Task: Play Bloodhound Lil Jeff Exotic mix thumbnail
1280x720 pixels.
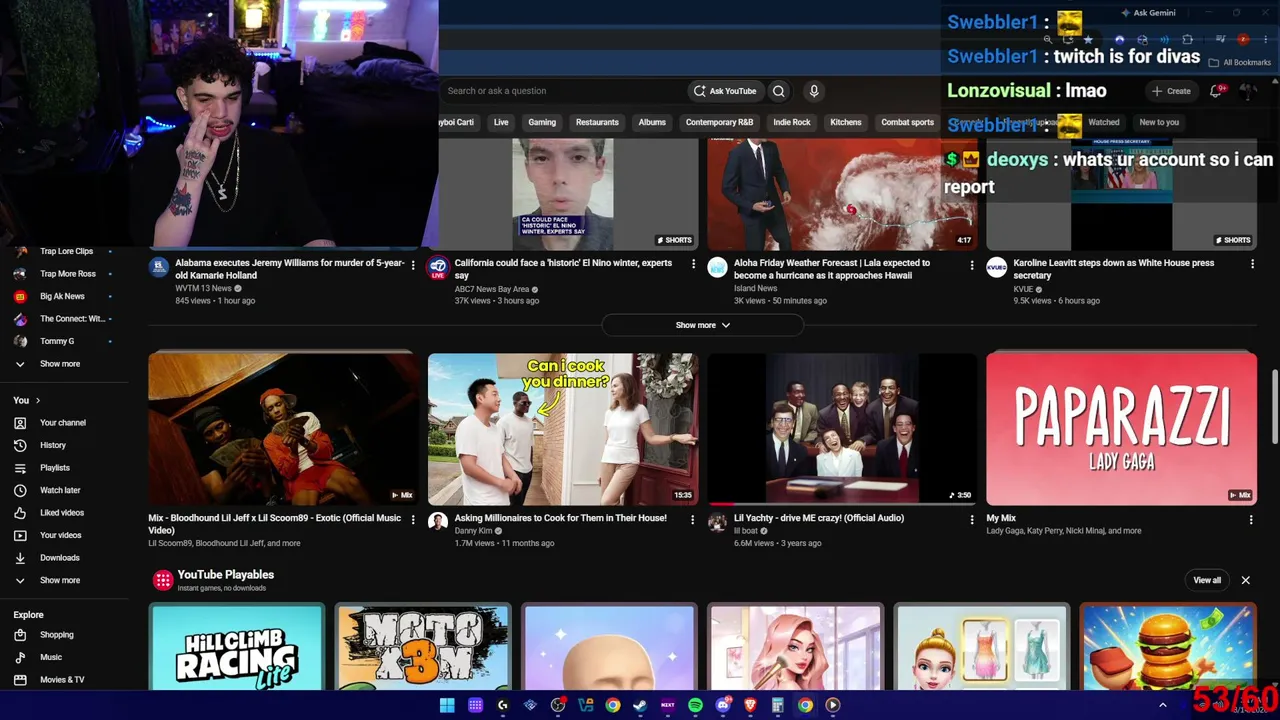Action: pos(283,429)
